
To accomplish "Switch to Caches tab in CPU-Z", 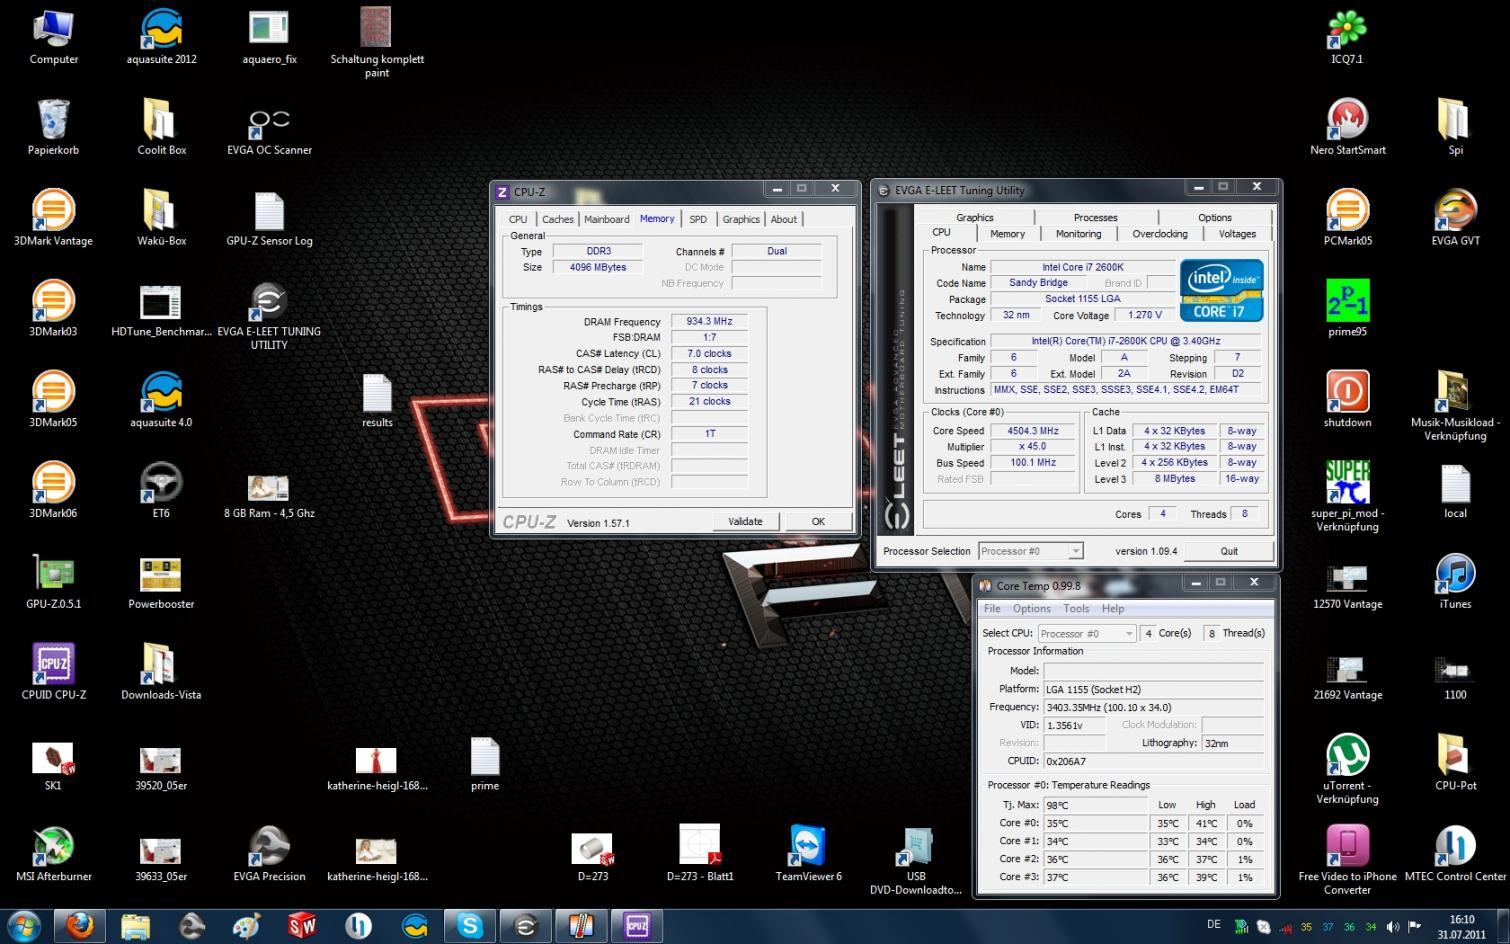I will [557, 219].
